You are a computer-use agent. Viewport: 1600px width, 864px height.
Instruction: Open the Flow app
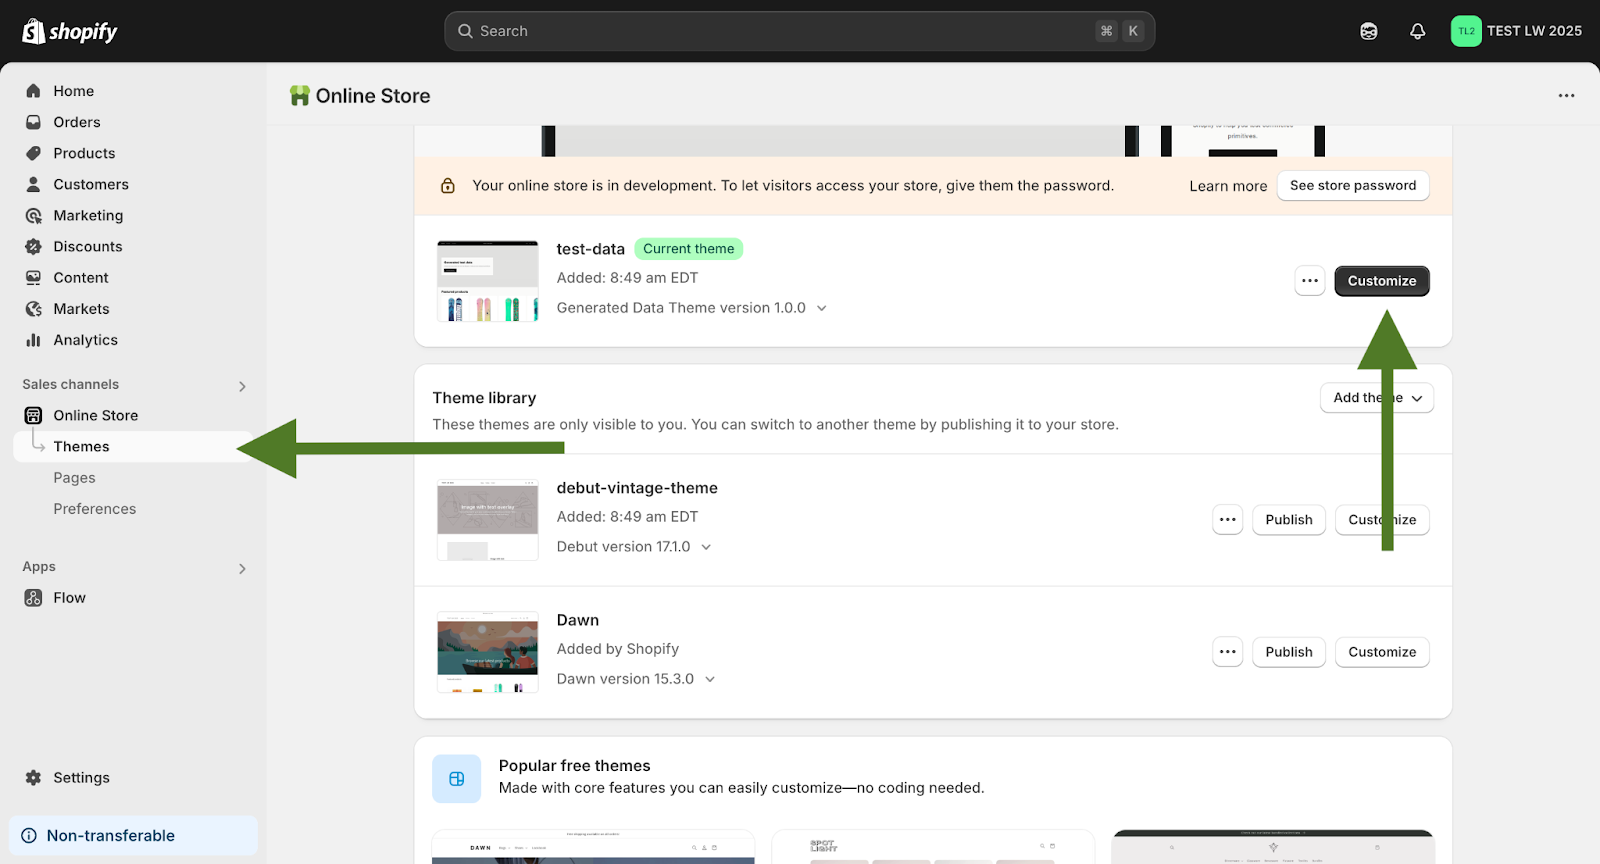point(70,598)
